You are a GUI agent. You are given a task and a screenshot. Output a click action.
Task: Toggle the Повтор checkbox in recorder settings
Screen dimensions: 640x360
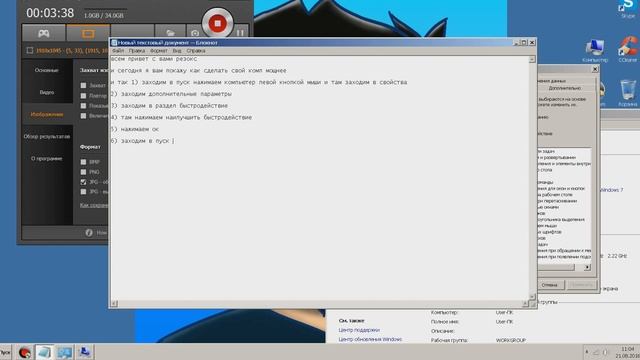pos(83,96)
